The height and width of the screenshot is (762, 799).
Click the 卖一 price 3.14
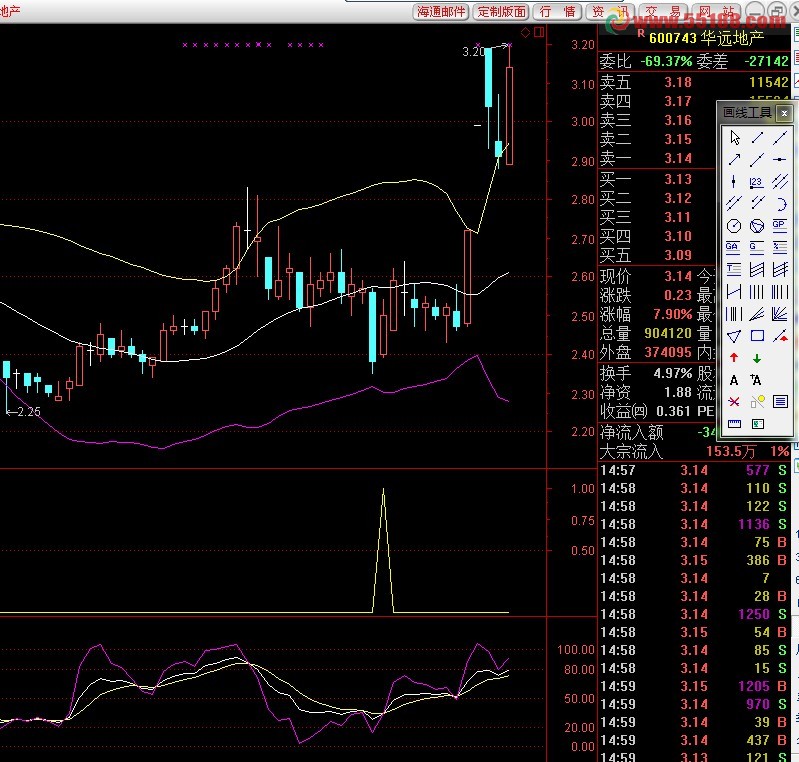click(x=678, y=159)
